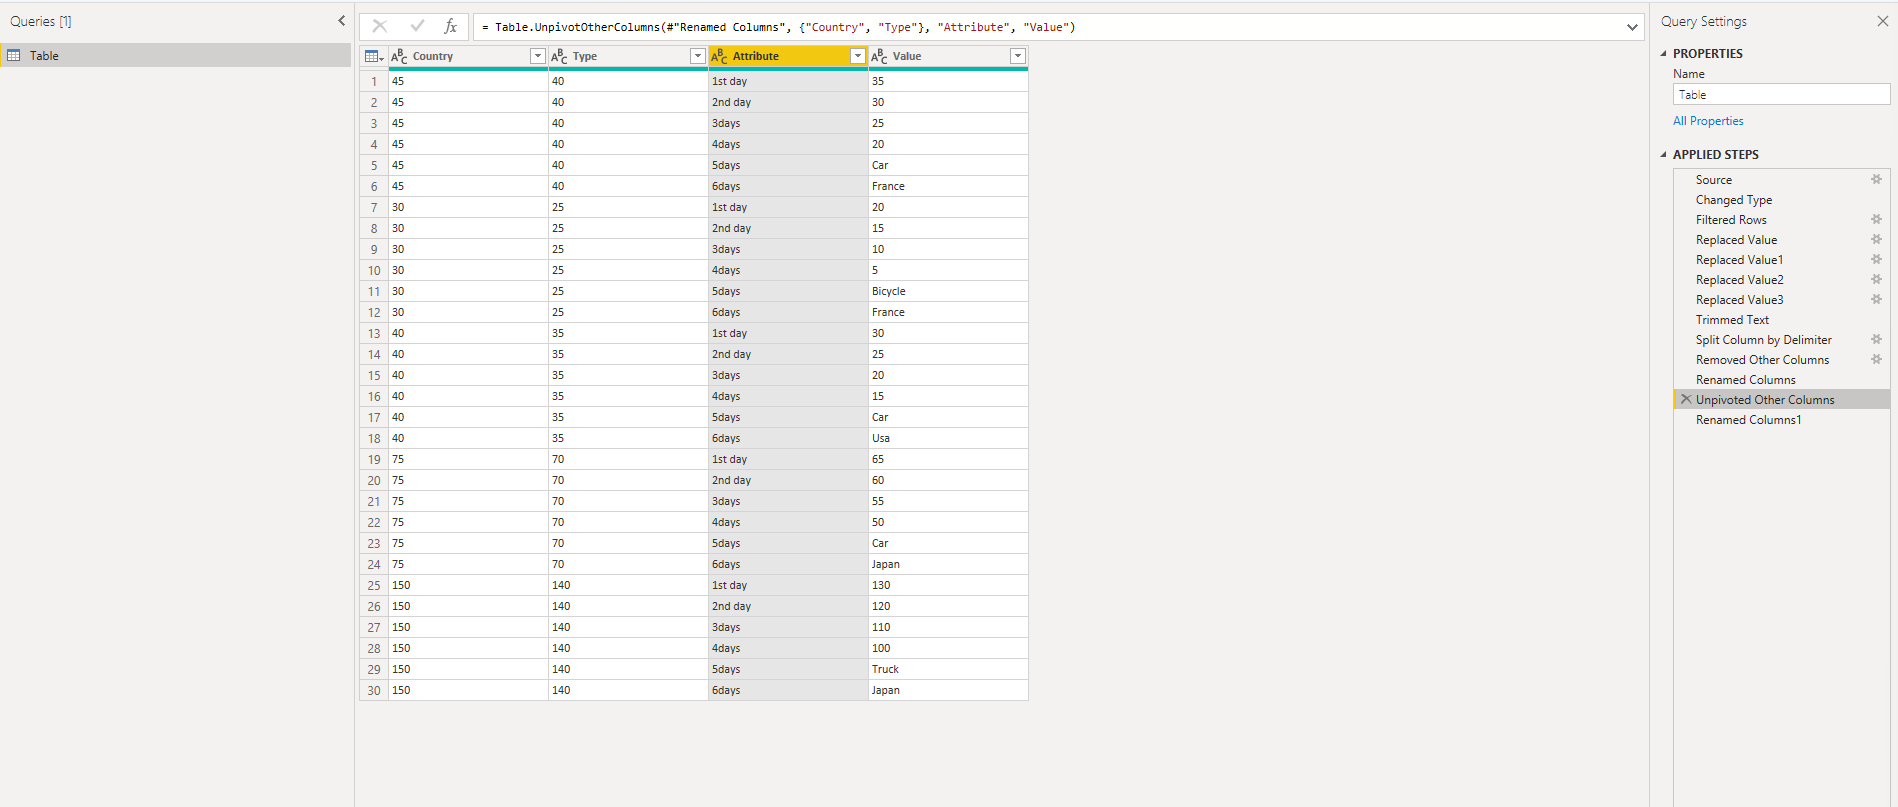Collapse the PROPERTIES section
This screenshot has width=1898, height=807.
pyautogui.click(x=1664, y=54)
